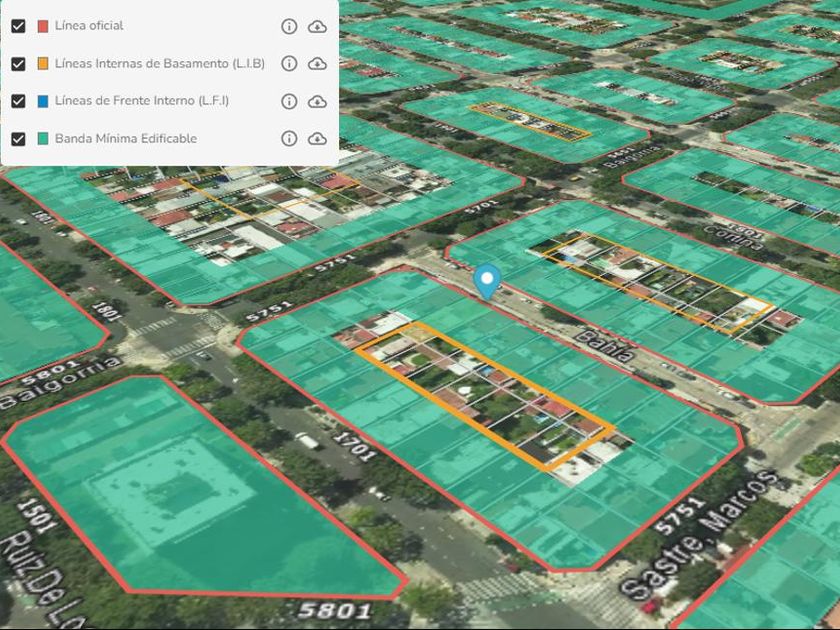Click the Líneas de Frente Interno (L.F.I) label
The height and width of the screenshot is (630, 840).
(142, 101)
